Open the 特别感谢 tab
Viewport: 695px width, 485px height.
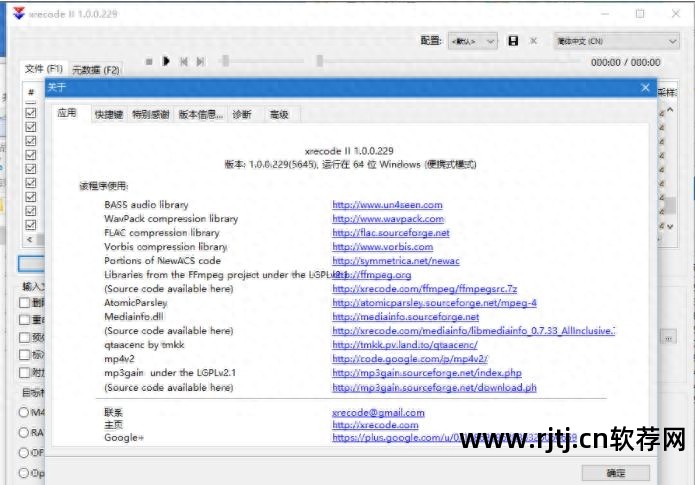[151, 115]
